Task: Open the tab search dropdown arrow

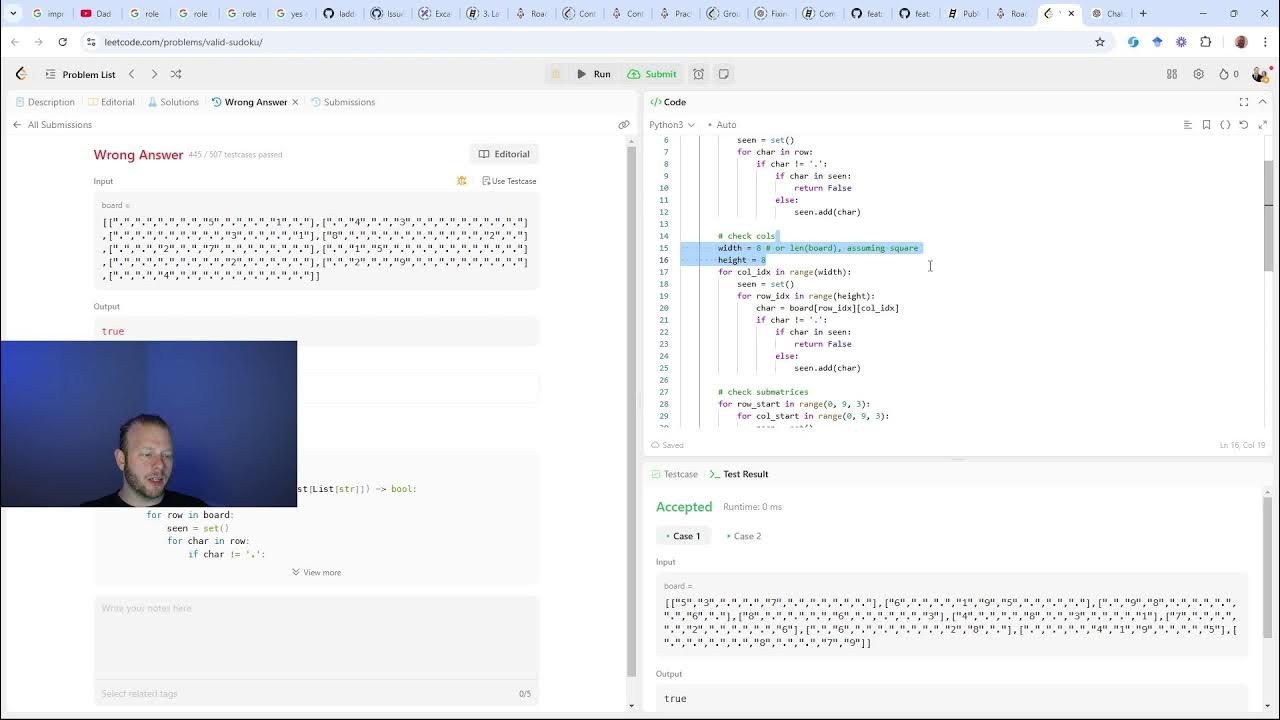Action: (13, 14)
